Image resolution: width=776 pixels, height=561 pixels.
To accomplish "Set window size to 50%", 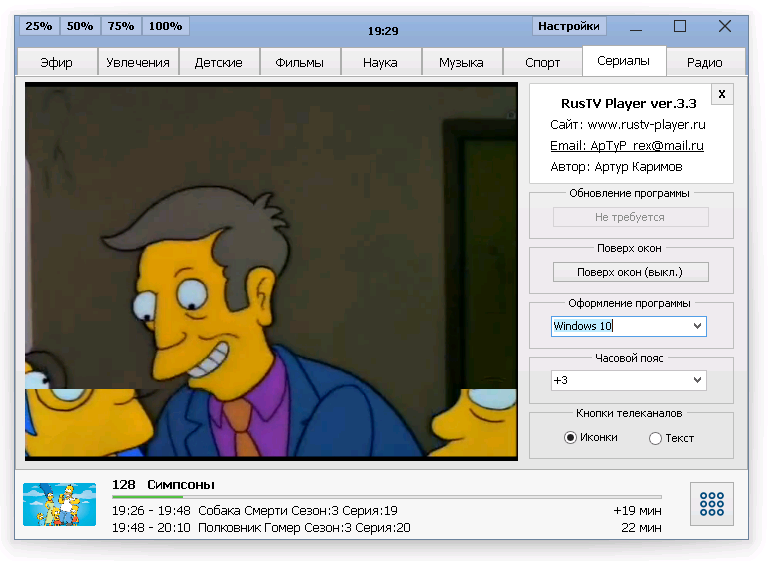I will pyautogui.click(x=80, y=26).
